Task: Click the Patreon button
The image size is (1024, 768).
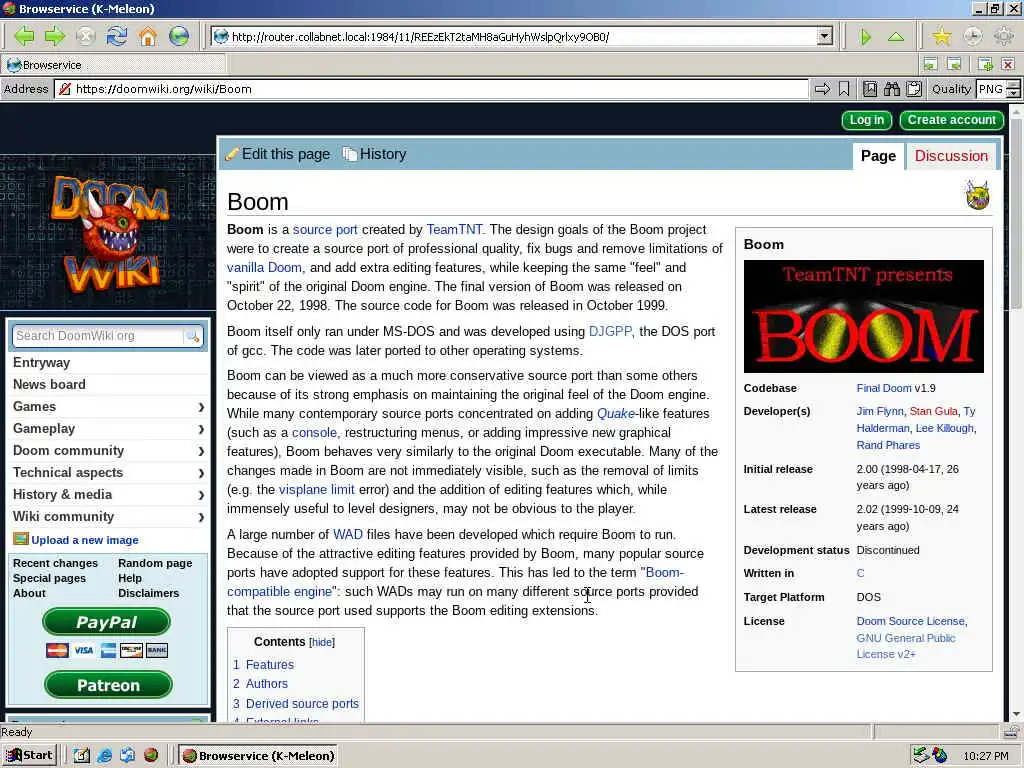Action: pyautogui.click(x=108, y=686)
